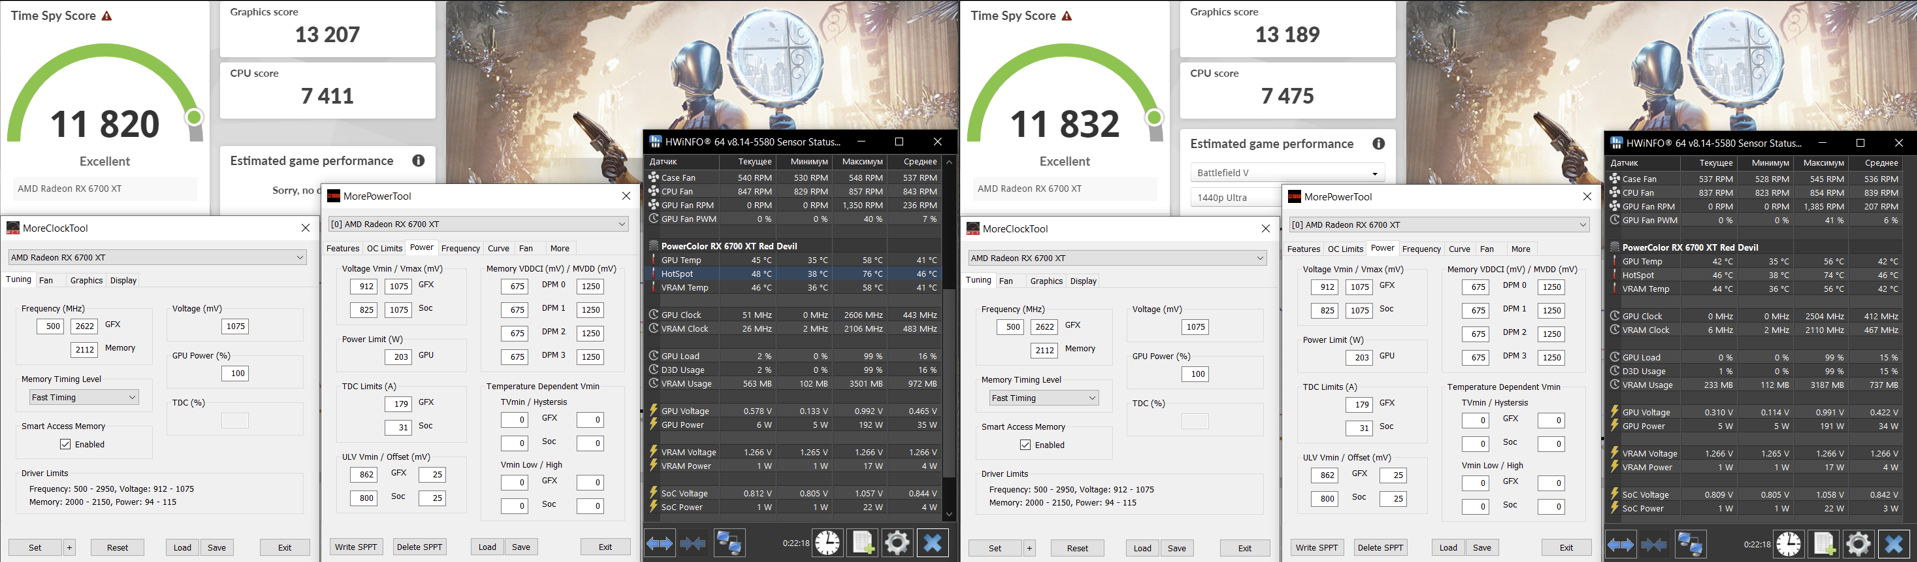Open GPU selector dropdown in left MorePowerTool
Screen dimensions: 1917x562
click(478, 224)
